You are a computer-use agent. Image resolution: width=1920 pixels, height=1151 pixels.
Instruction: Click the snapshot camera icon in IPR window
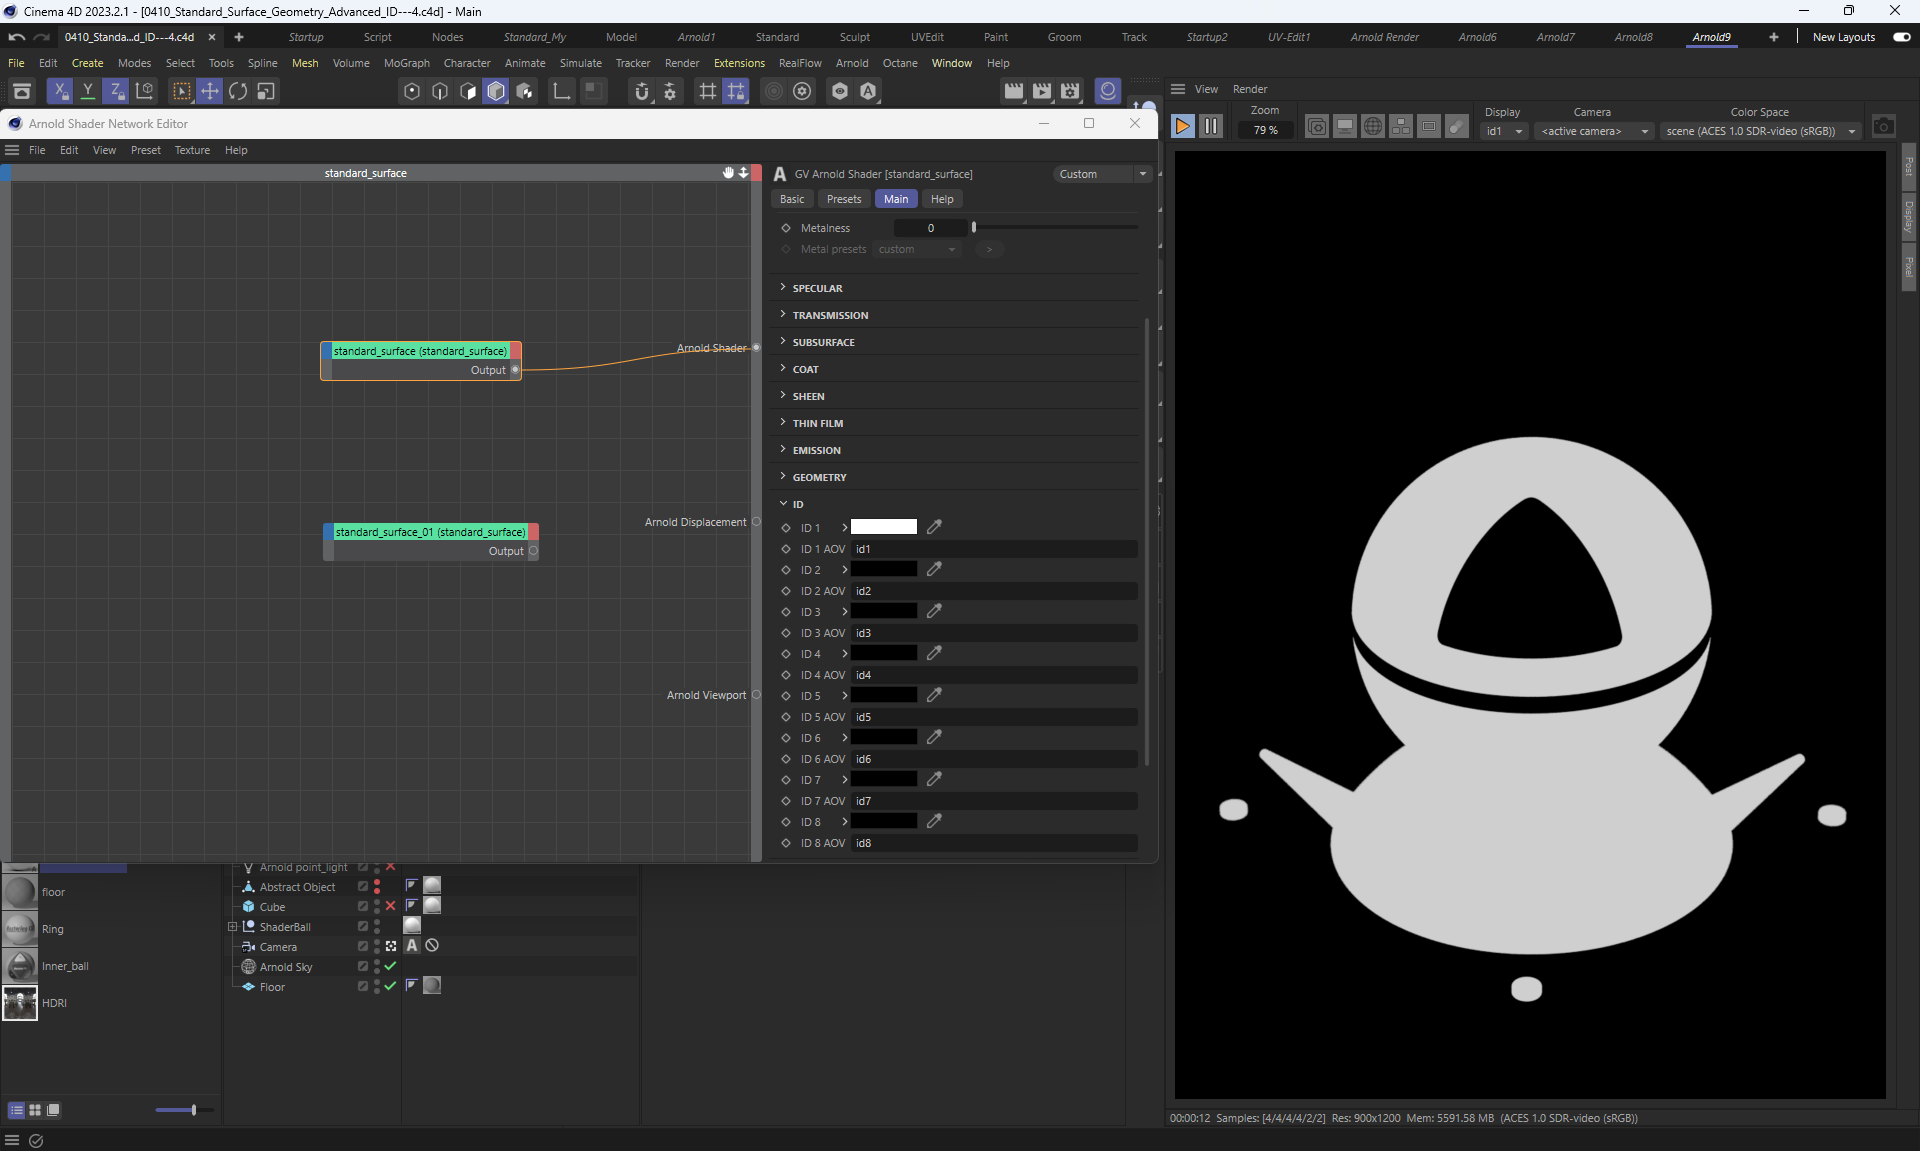(1883, 127)
